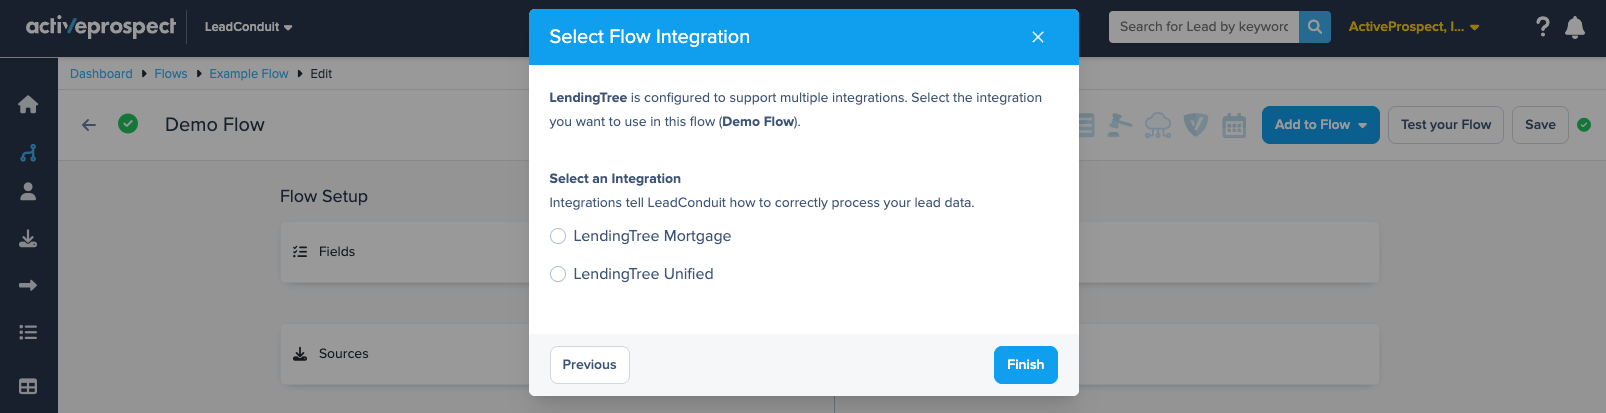
Task: Click the notification bell icon
Action: click(x=1575, y=27)
